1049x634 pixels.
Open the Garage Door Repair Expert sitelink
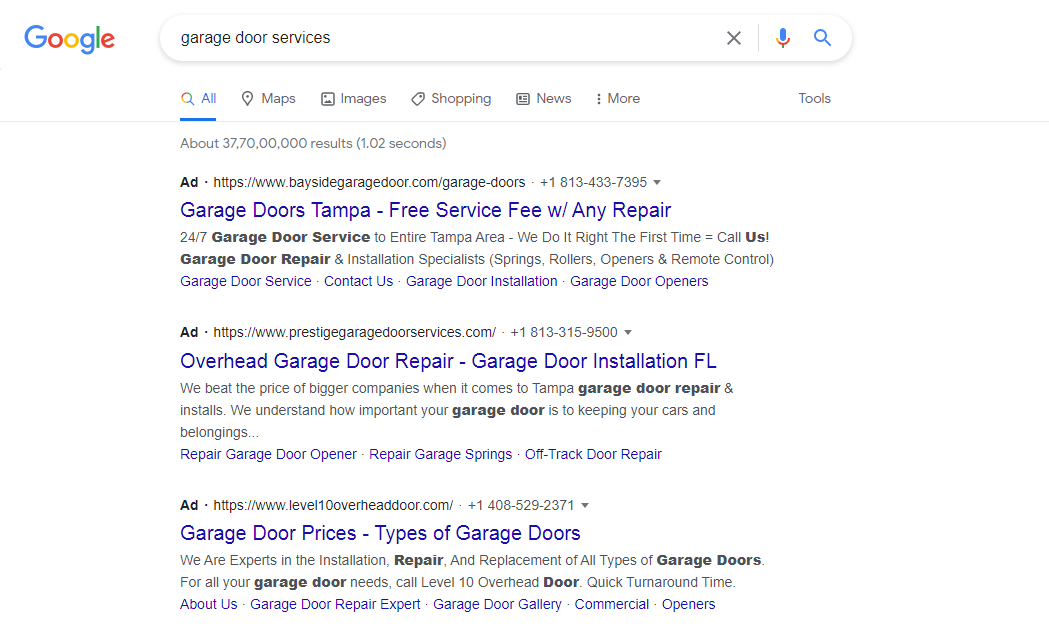click(335, 605)
